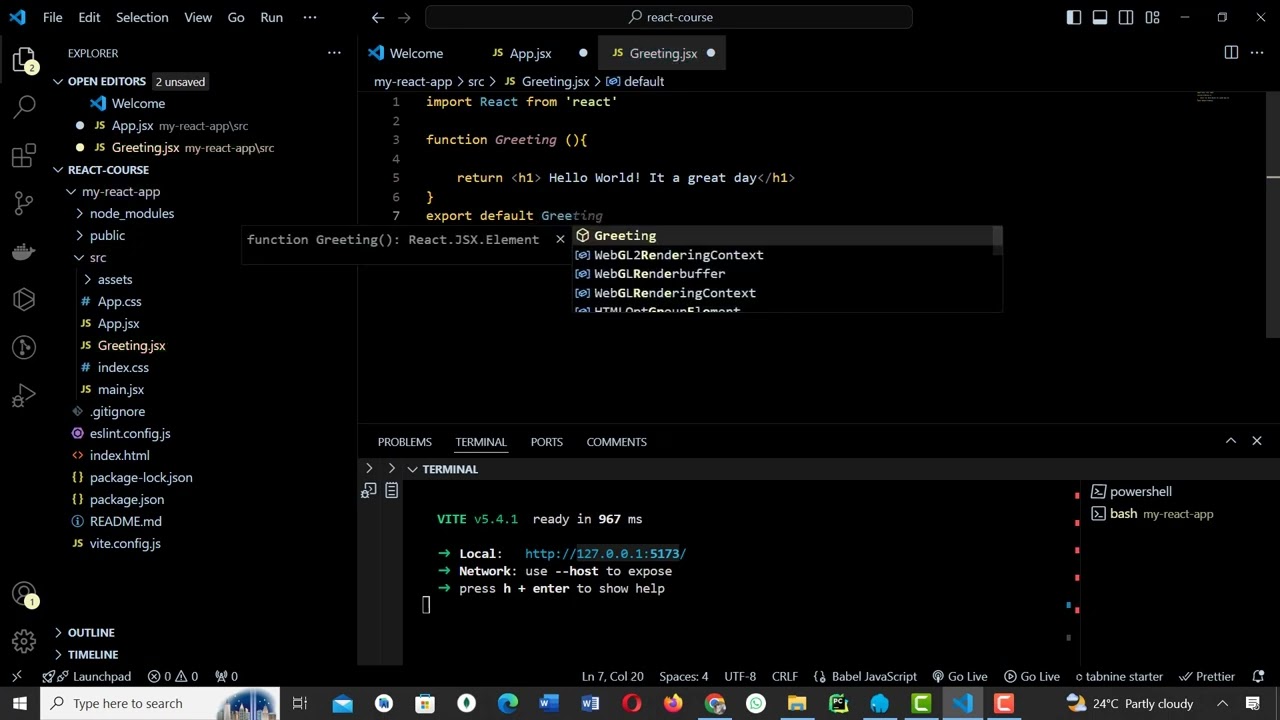Start Go Live server left button
Viewport: 1280px width, 720px height.
(x=960, y=676)
